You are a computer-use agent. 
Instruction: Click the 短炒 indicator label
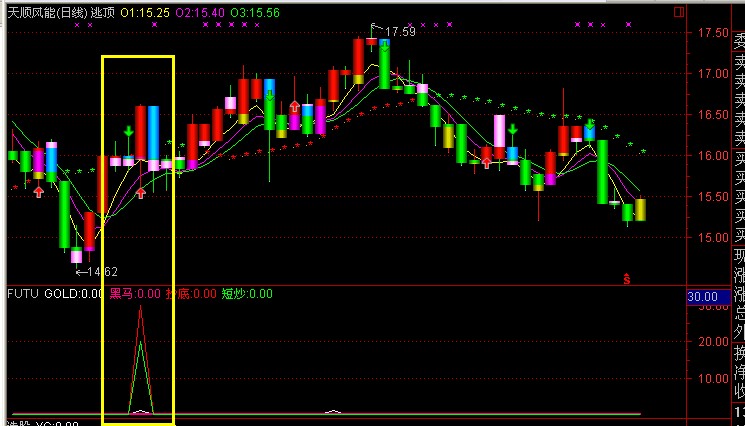point(246,294)
